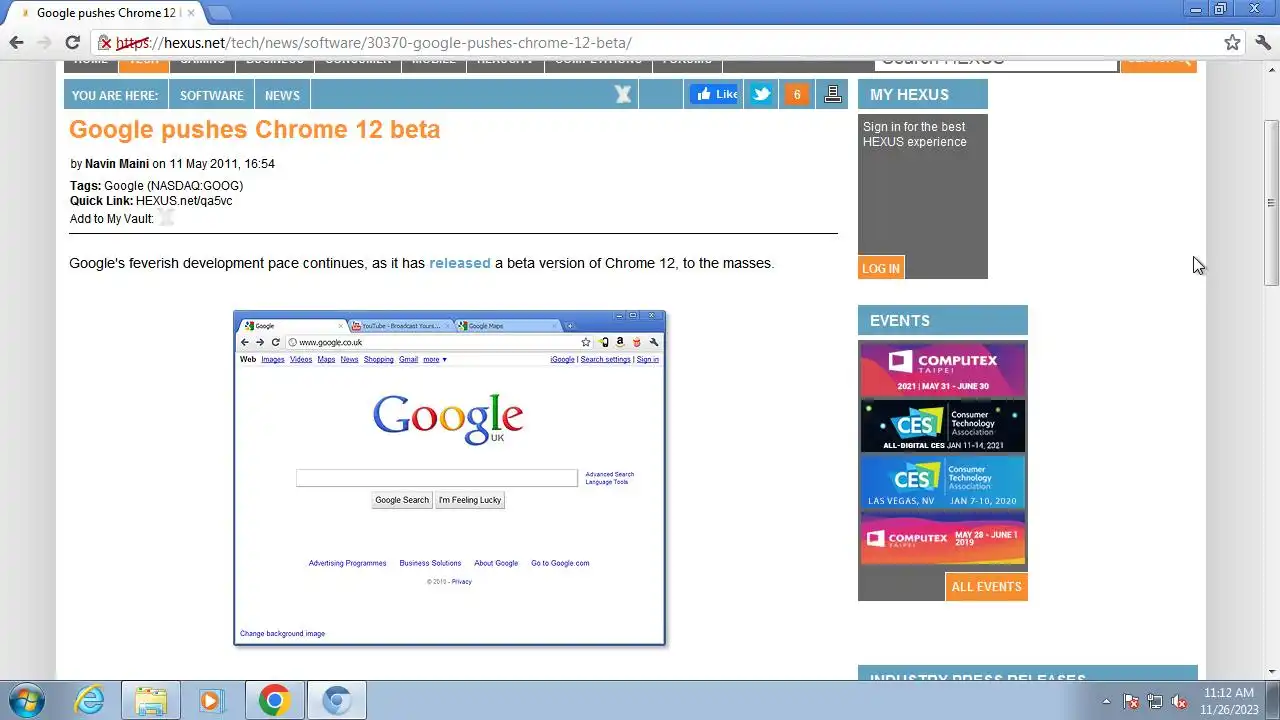Open the Computex 2021 event banner
The height and width of the screenshot is (720, 1280).
[943, 370]
